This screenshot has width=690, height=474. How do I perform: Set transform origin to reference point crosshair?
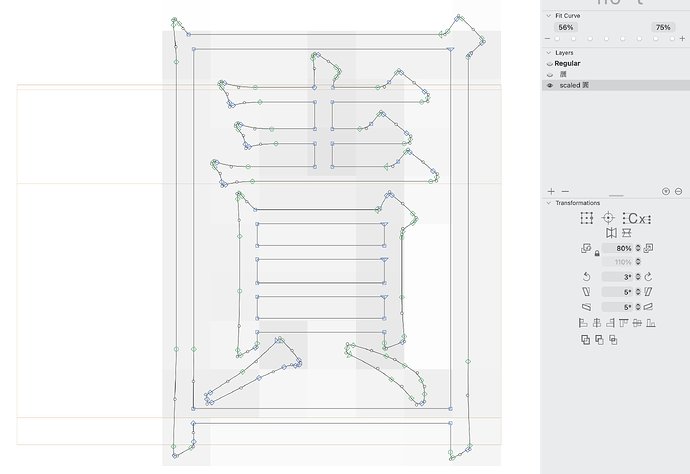(608, 219)
